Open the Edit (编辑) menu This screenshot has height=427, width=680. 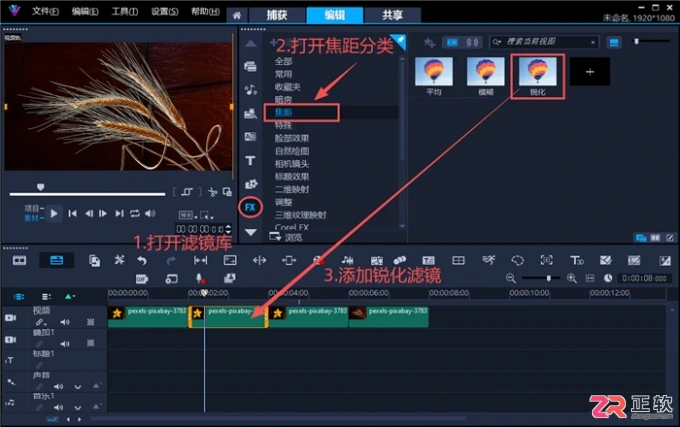coord(85,11)
